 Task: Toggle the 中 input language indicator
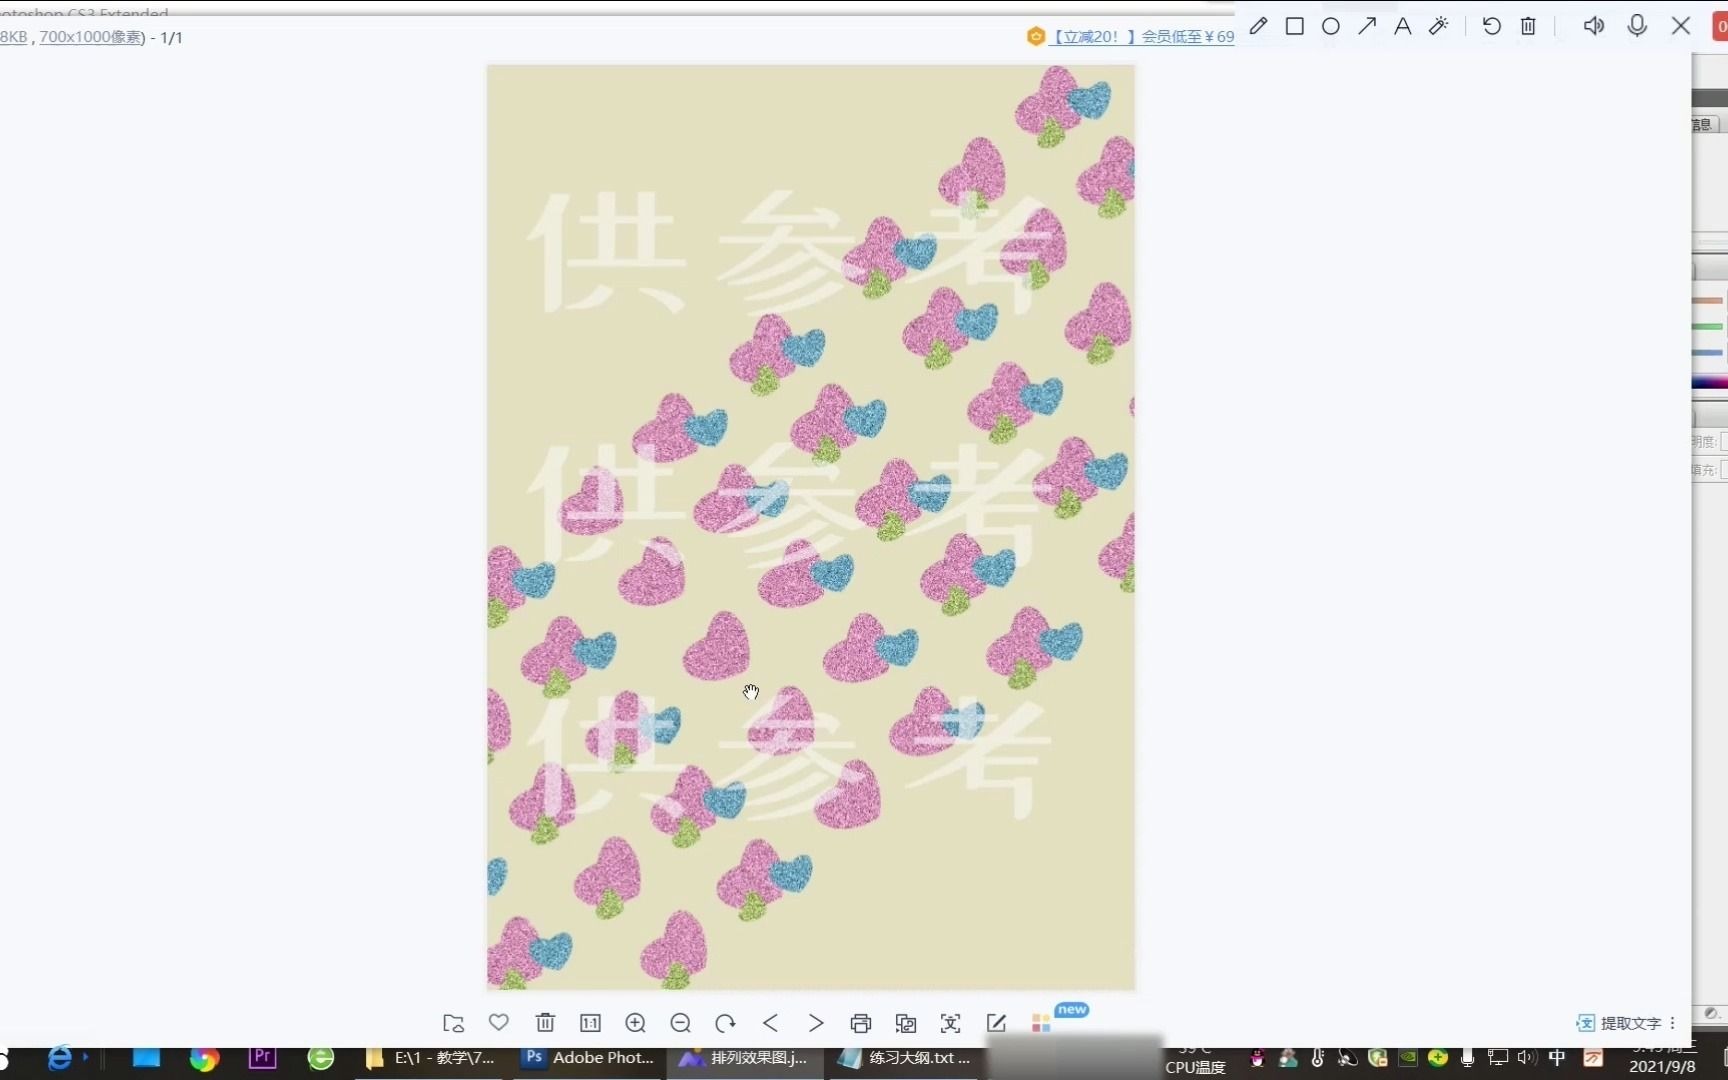point(1557,1057)
